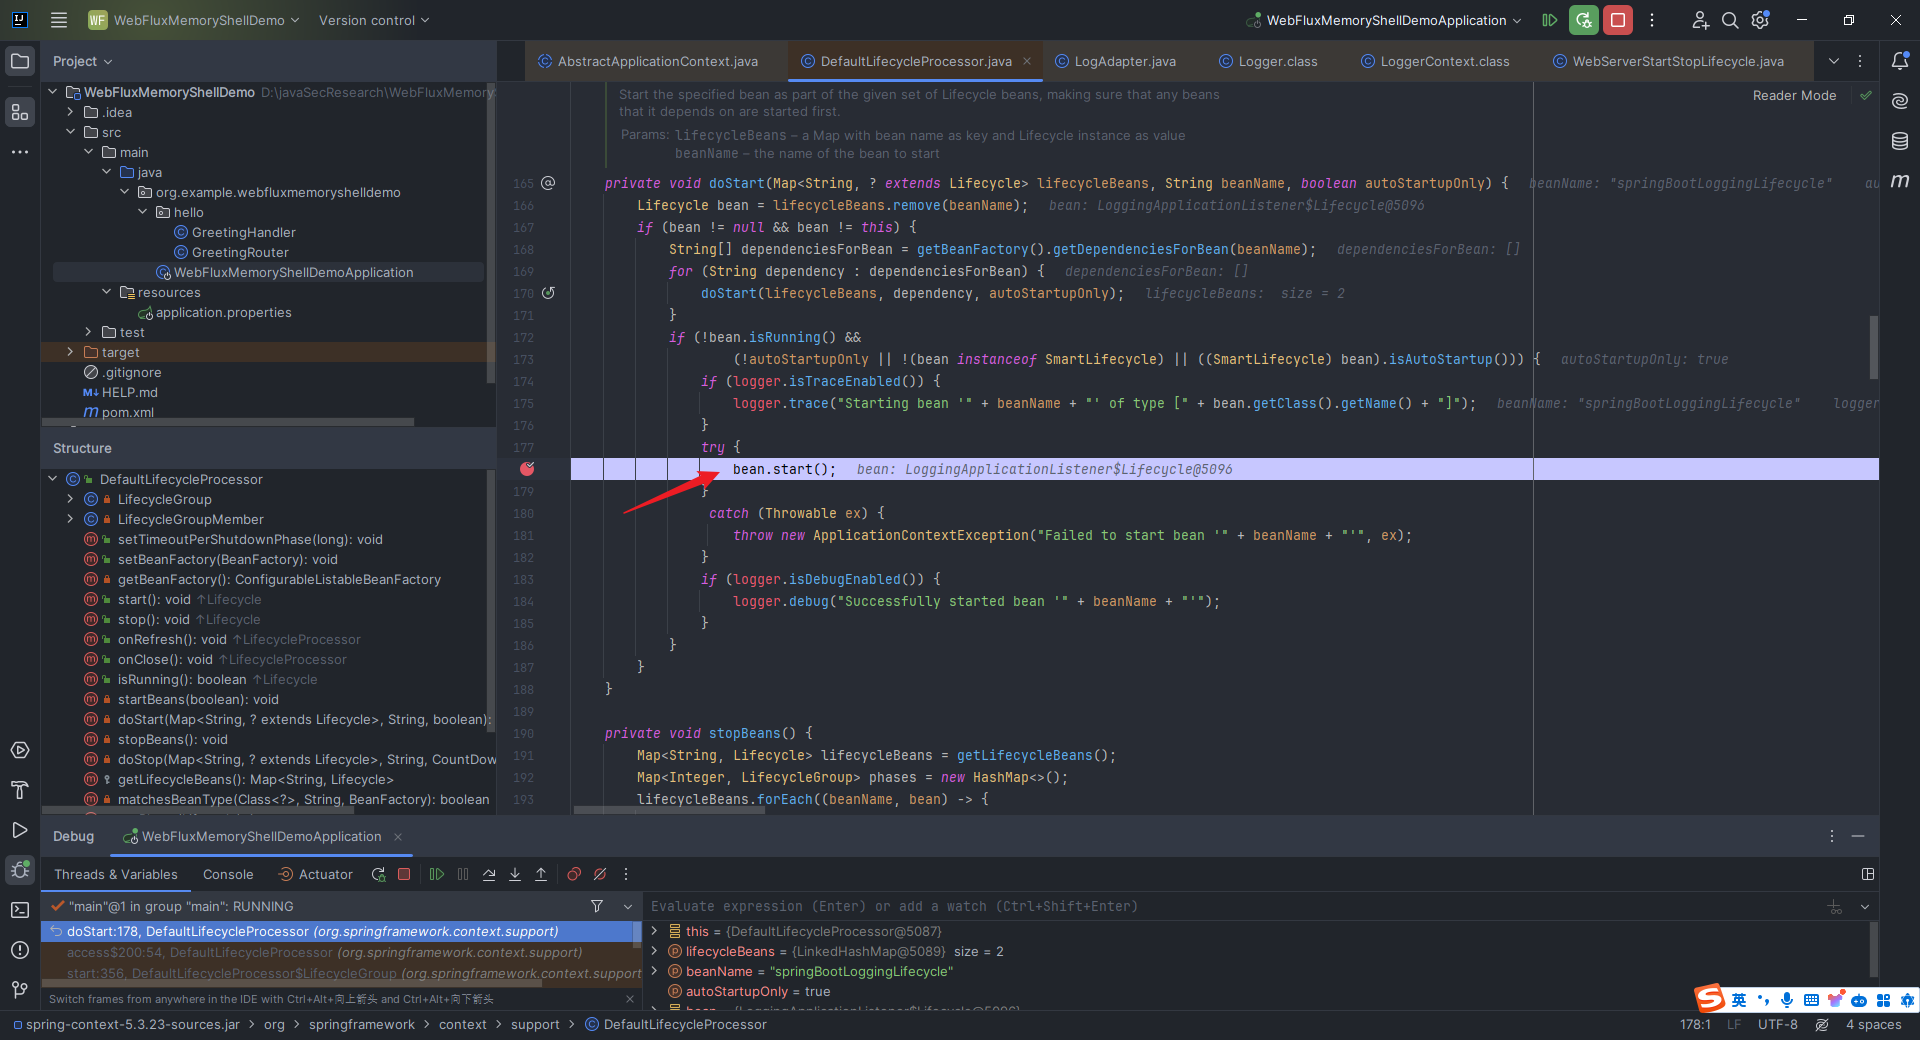Click the editor vertical scrollbar
1920x1040 pixels.
[1873, 347]
